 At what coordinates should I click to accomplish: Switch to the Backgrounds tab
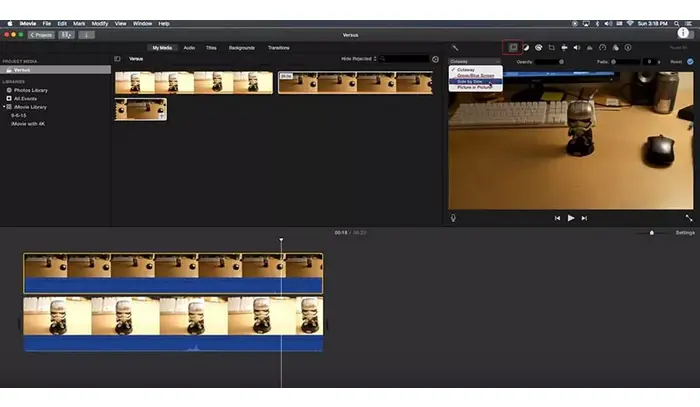click(242, 48)
